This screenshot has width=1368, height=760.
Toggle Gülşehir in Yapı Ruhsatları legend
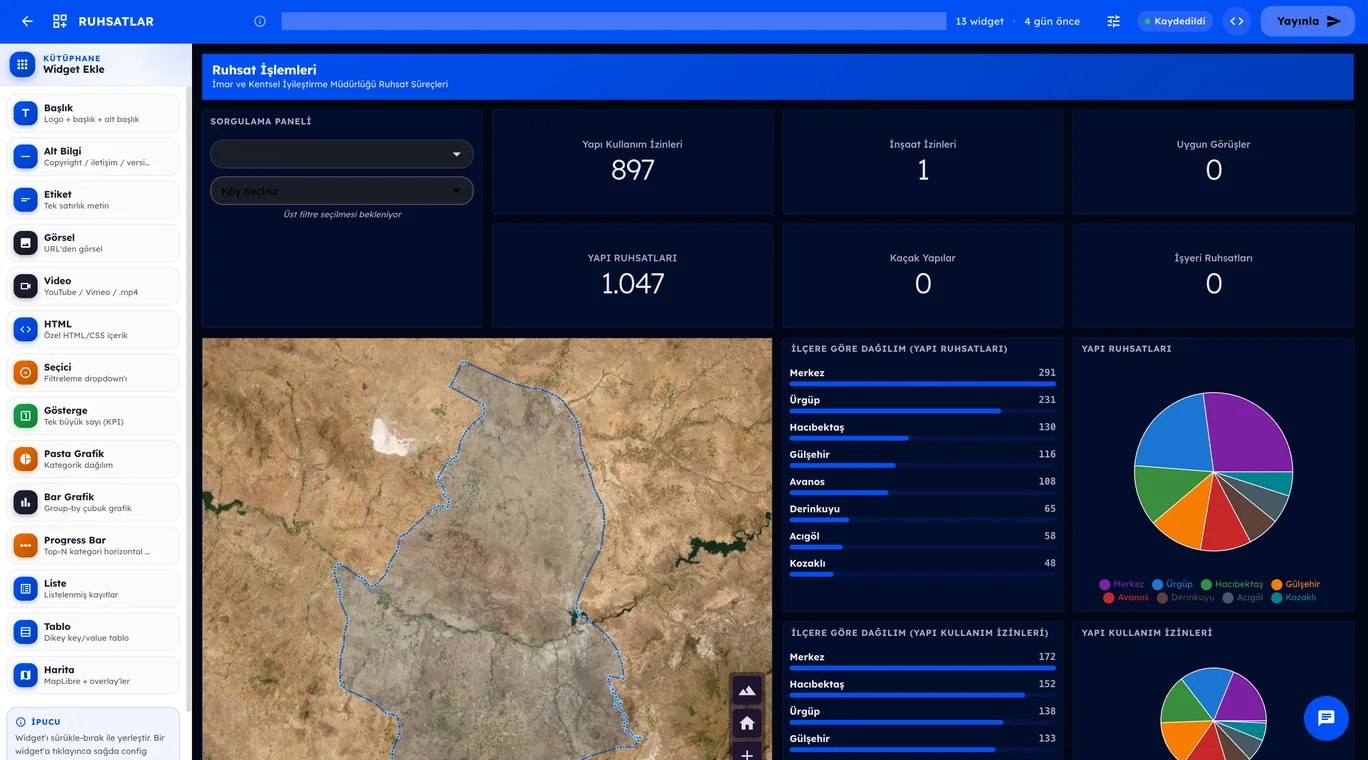[1296, 584]
